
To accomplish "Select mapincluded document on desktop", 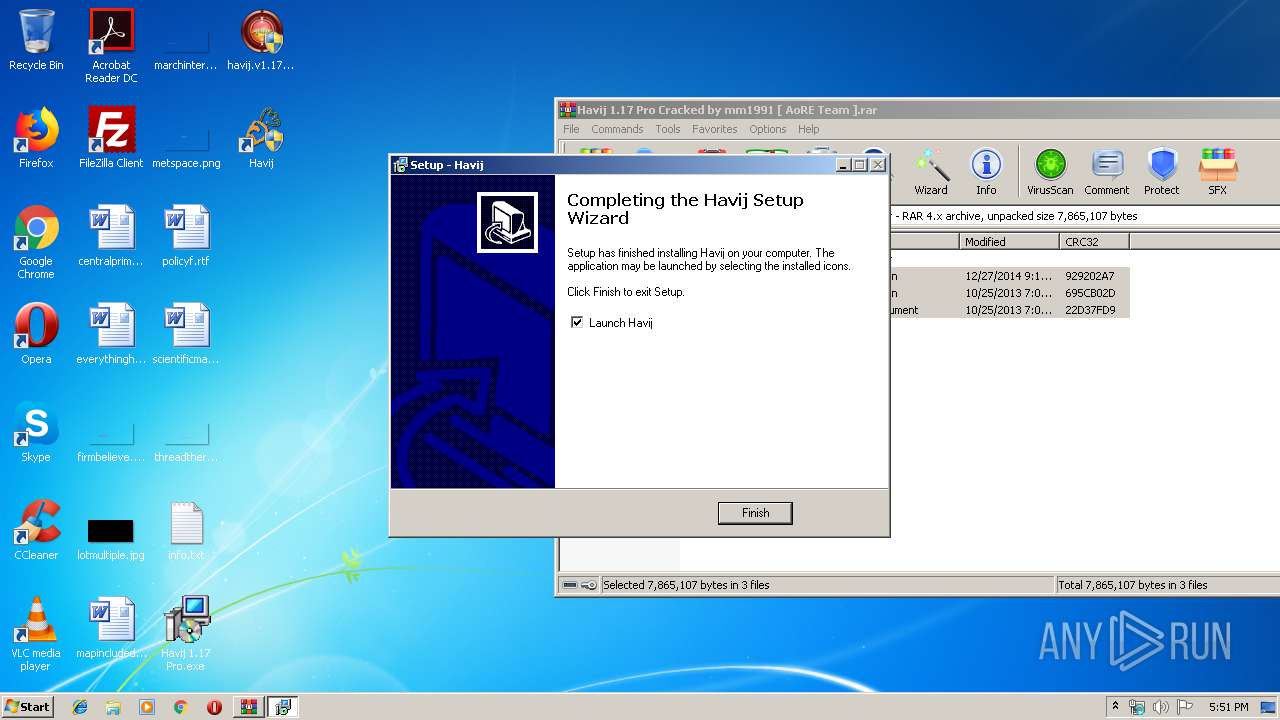I will point(111,628).
